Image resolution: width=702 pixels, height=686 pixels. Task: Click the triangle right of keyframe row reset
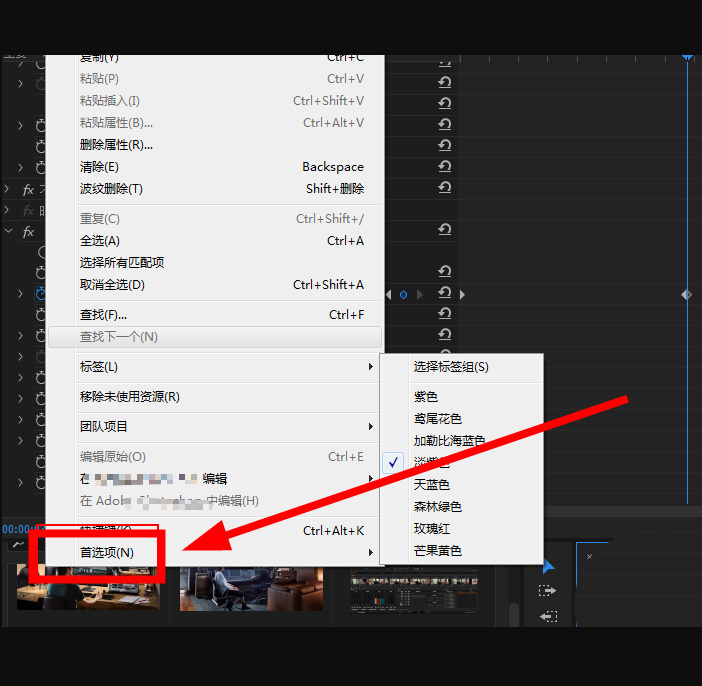(462, 295)
